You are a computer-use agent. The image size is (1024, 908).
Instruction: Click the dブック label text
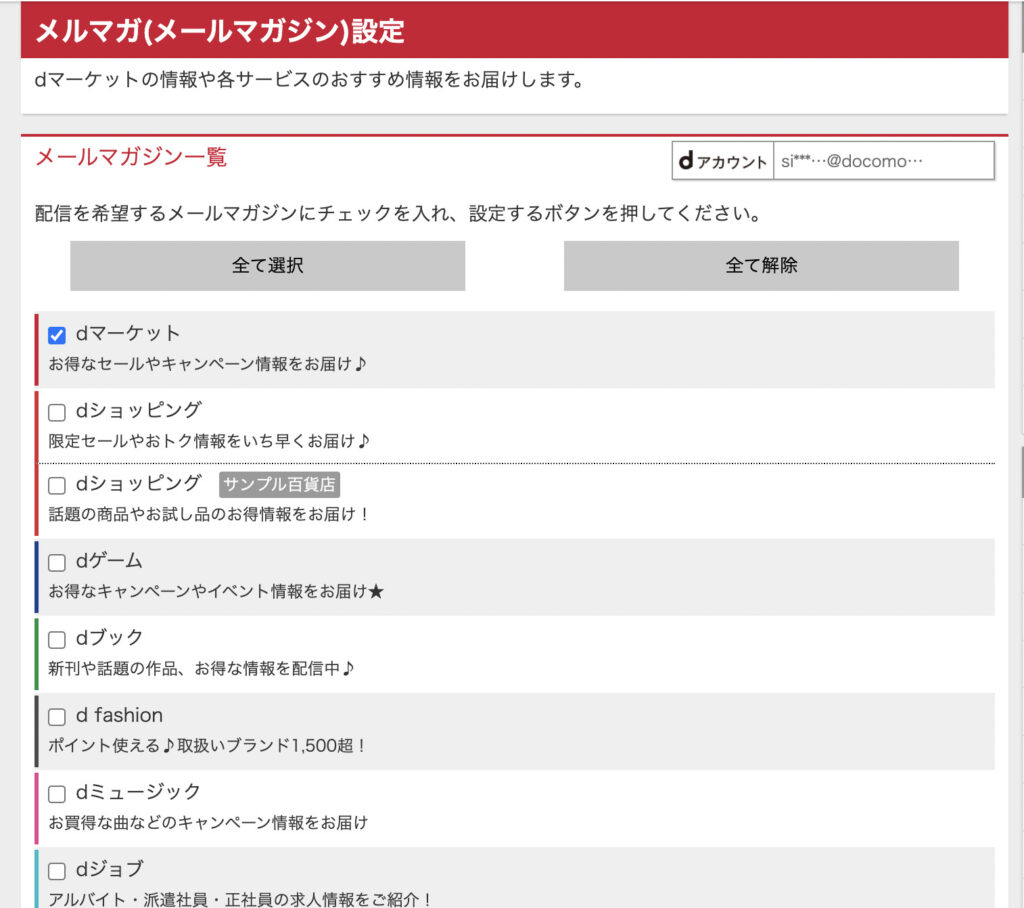[x=109, y=638]
